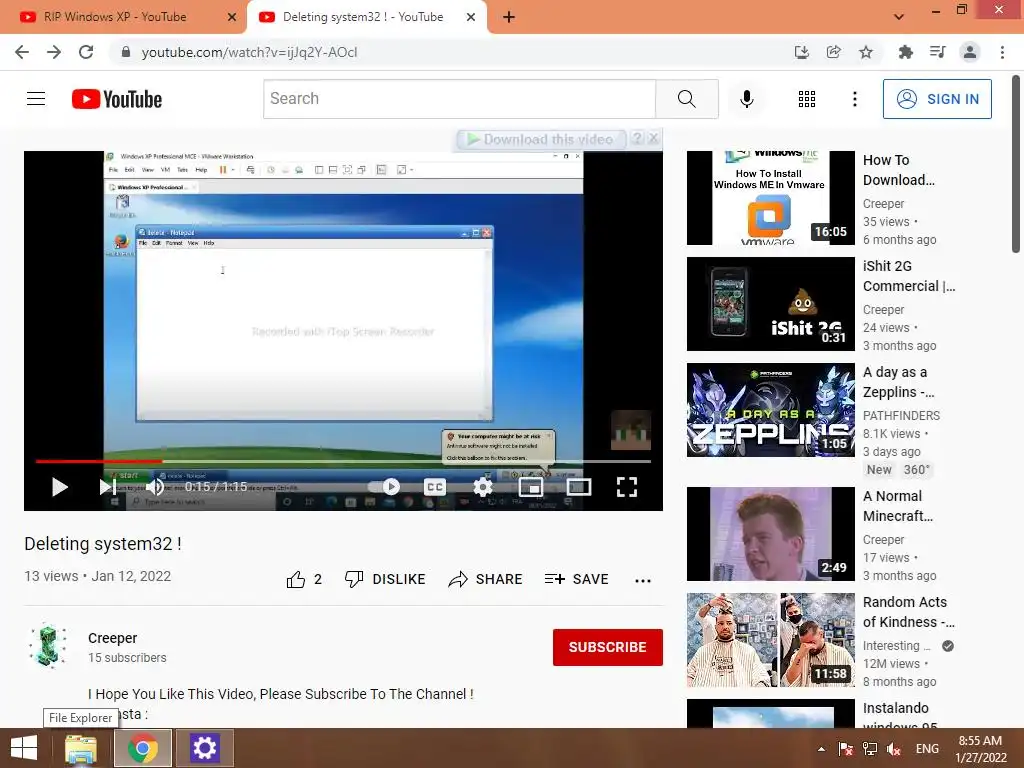
Task: Open the taskbar clock and date
Action: click(x=980, y=749)
